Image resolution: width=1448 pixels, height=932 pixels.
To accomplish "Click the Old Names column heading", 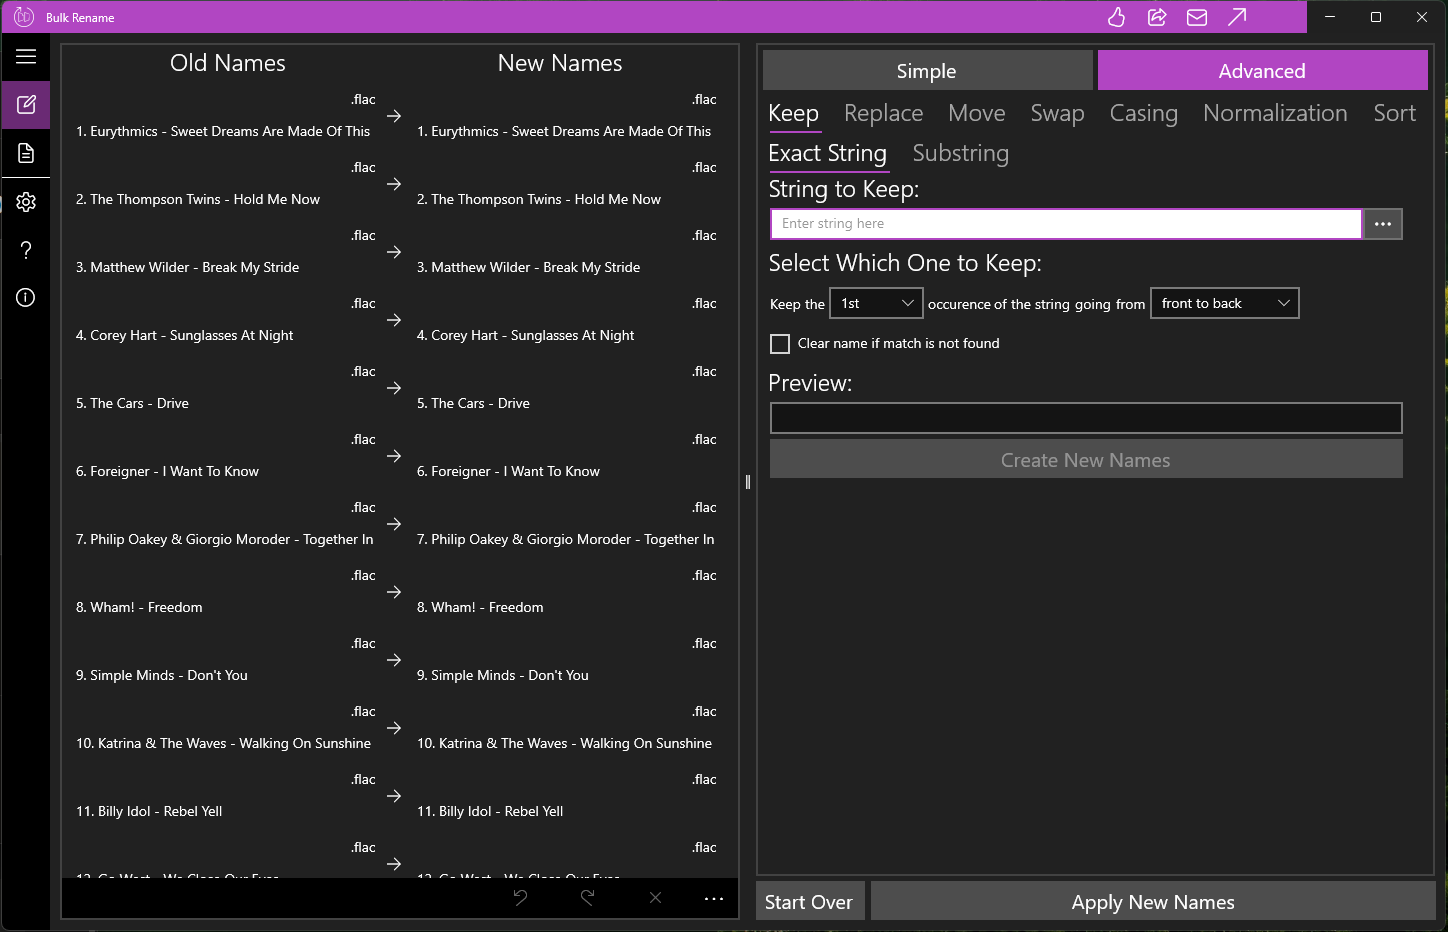I will (x=228, y=63).
